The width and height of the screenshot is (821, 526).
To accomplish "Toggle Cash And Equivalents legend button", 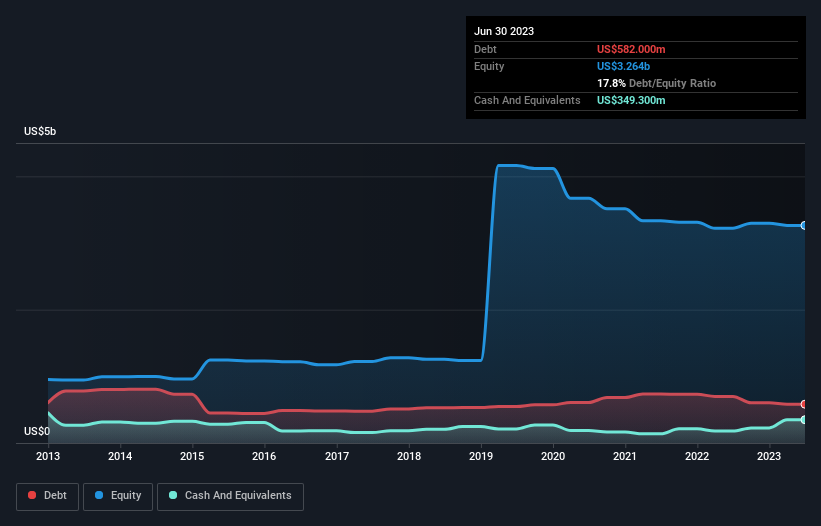I will (230, 496).
